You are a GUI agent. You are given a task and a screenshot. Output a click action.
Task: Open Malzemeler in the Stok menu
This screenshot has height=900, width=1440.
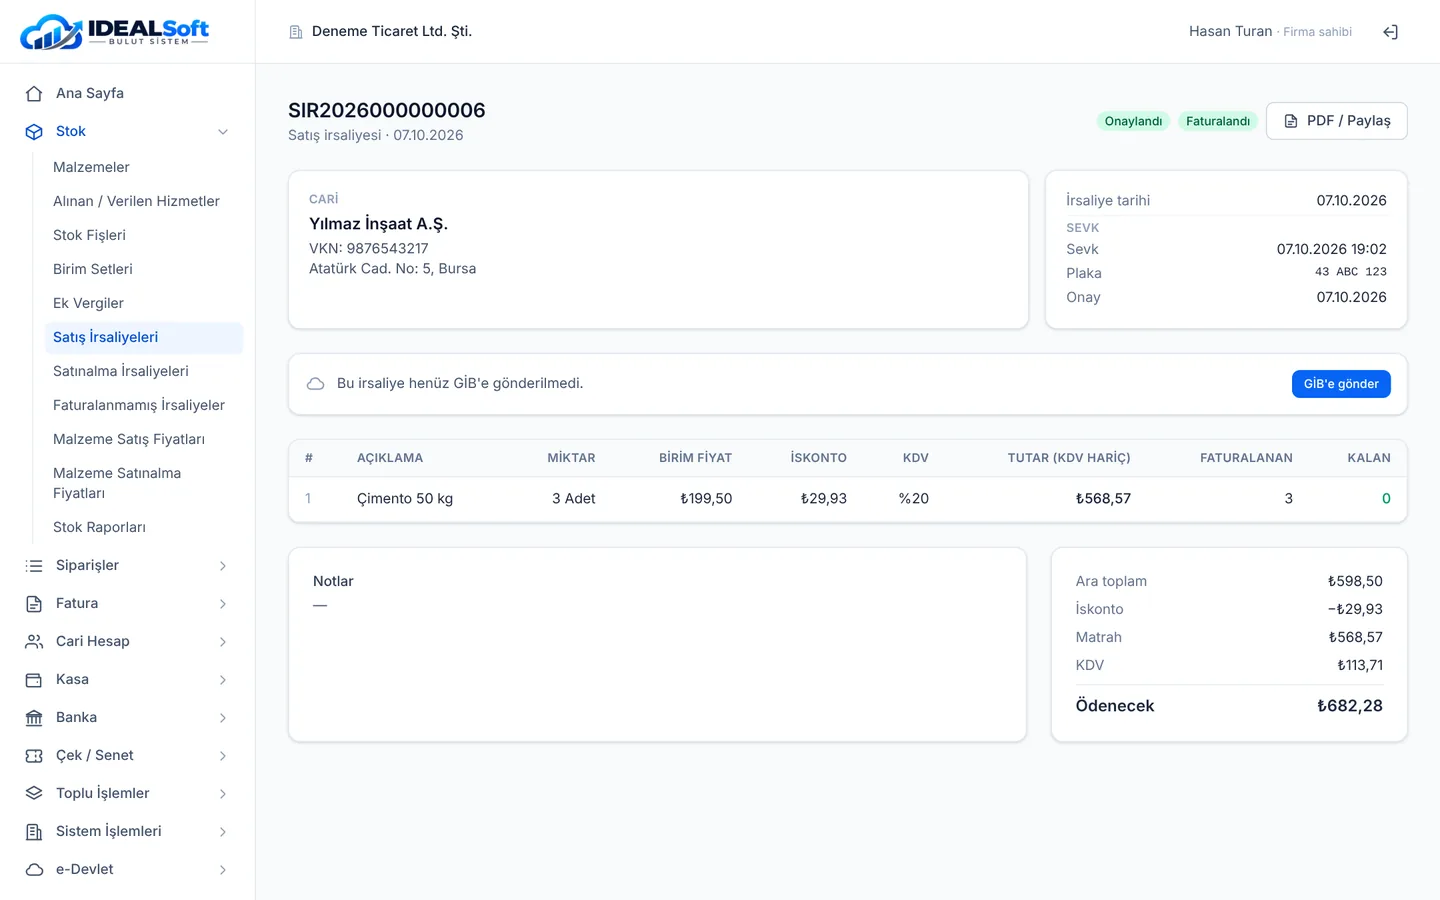point(144,167)
